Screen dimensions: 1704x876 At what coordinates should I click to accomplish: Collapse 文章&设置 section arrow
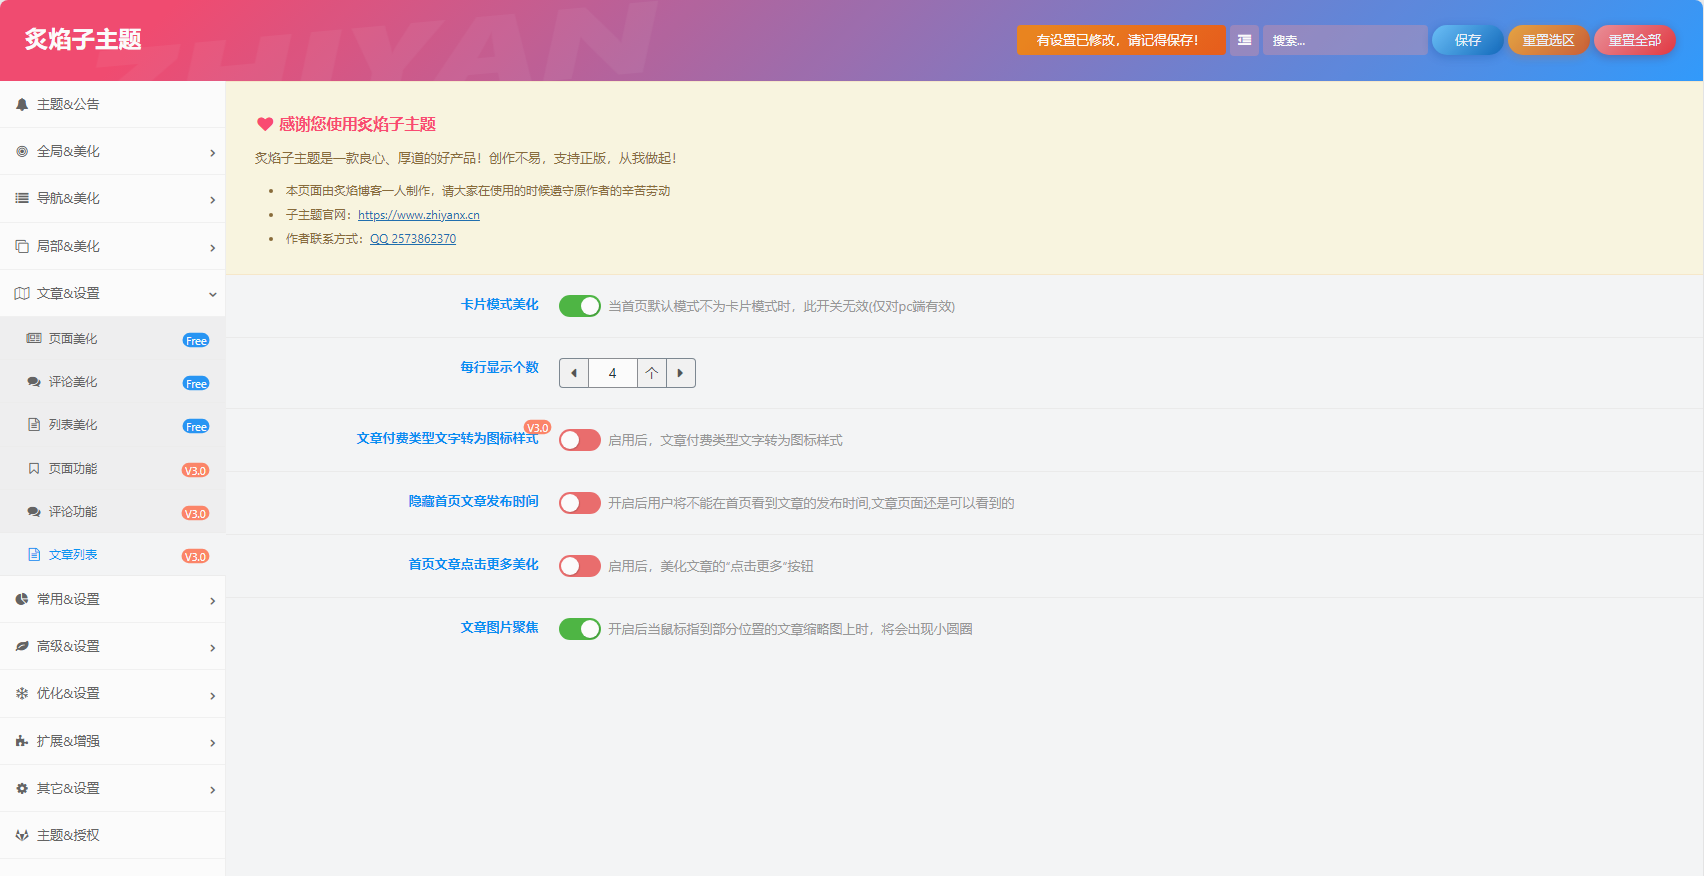(x=212, y=294)
